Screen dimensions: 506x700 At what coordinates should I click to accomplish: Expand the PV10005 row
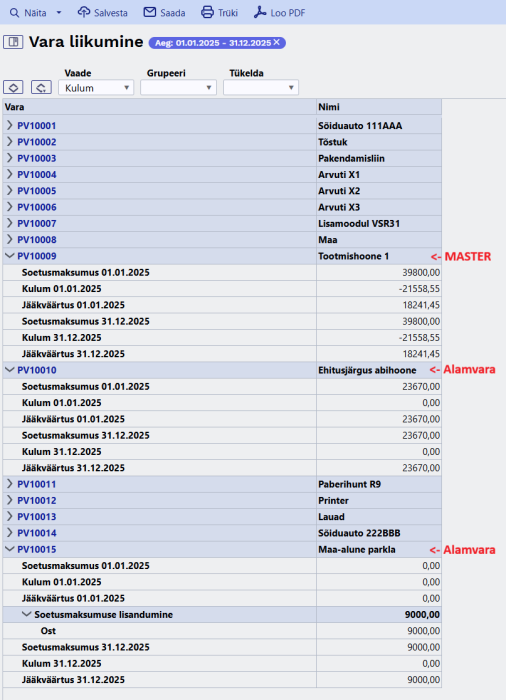9,191
